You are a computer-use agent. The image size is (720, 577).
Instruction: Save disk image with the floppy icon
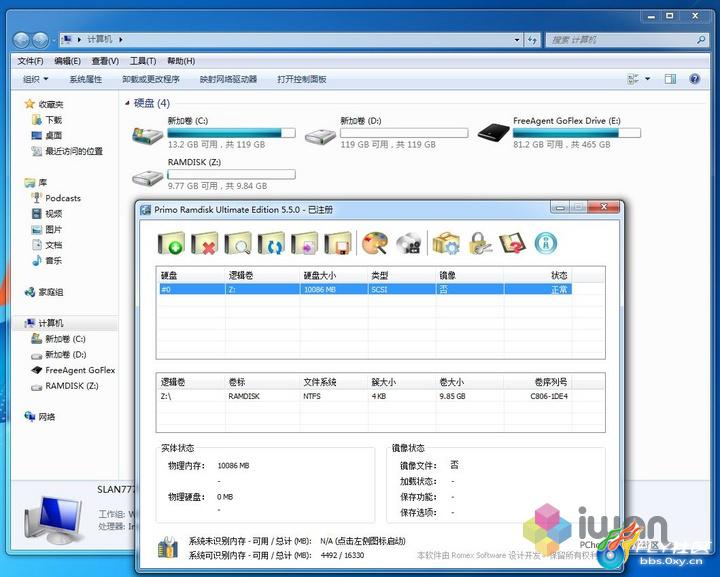pyautogui.click(x=338, y=243)
